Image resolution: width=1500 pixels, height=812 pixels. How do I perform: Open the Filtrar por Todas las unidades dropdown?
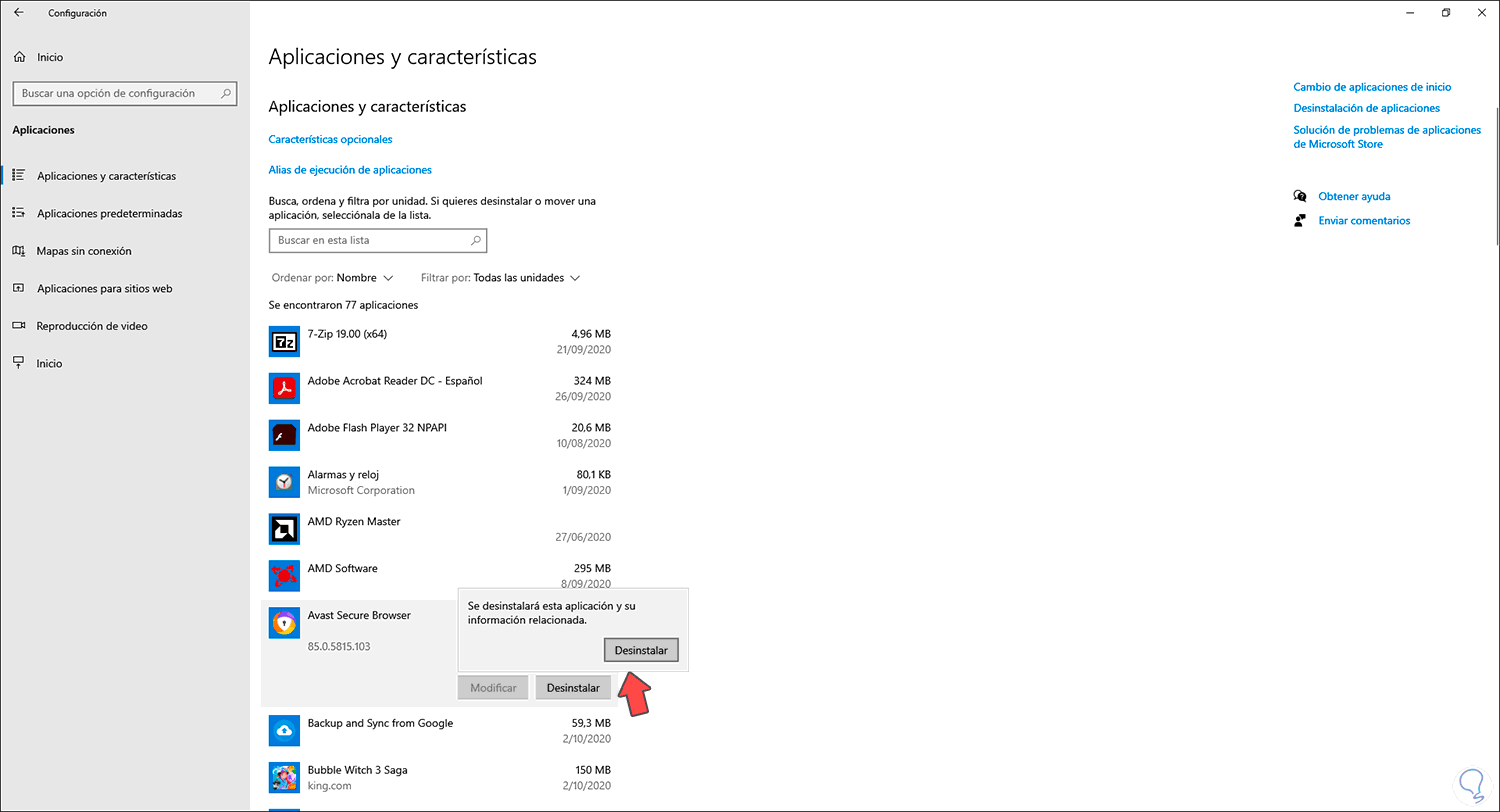point(500,278)
